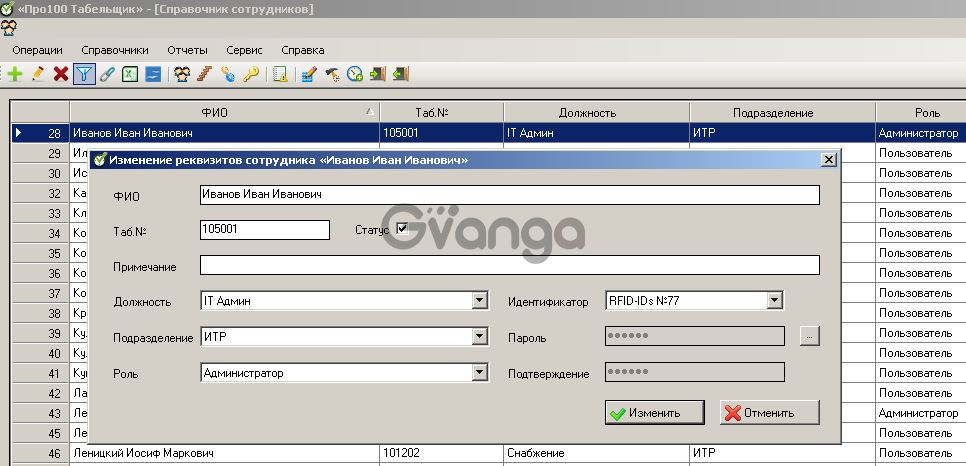
Task: Open the Справочники menu
Action: (x=114, y=50)
